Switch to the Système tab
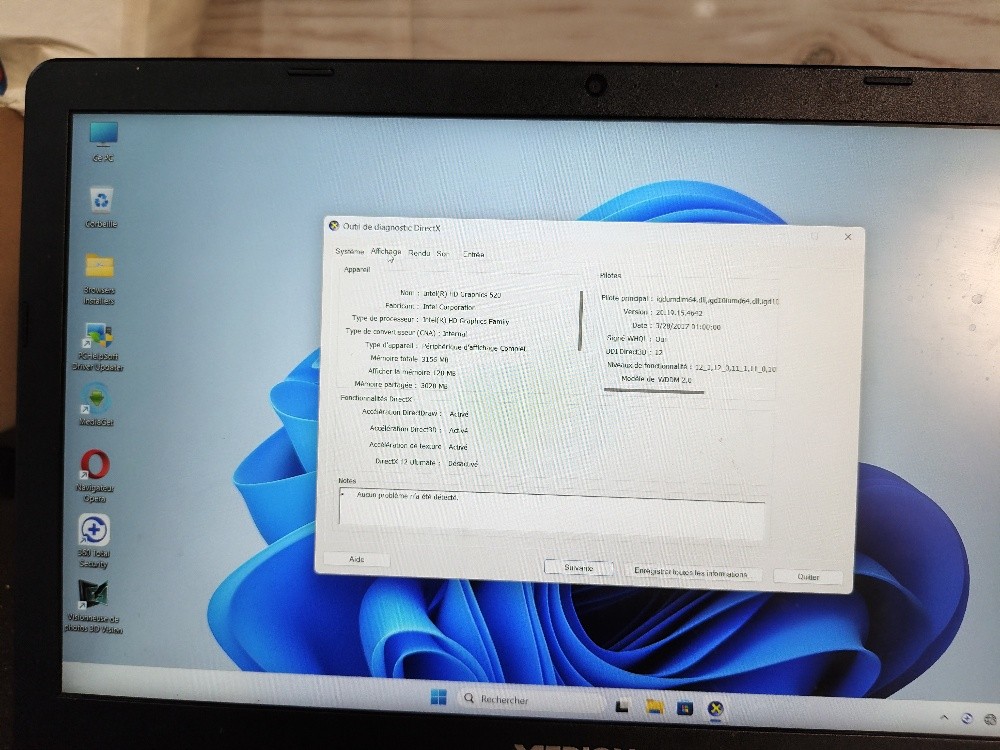Screen dimensions: 1000x750 tap(349, 251)
